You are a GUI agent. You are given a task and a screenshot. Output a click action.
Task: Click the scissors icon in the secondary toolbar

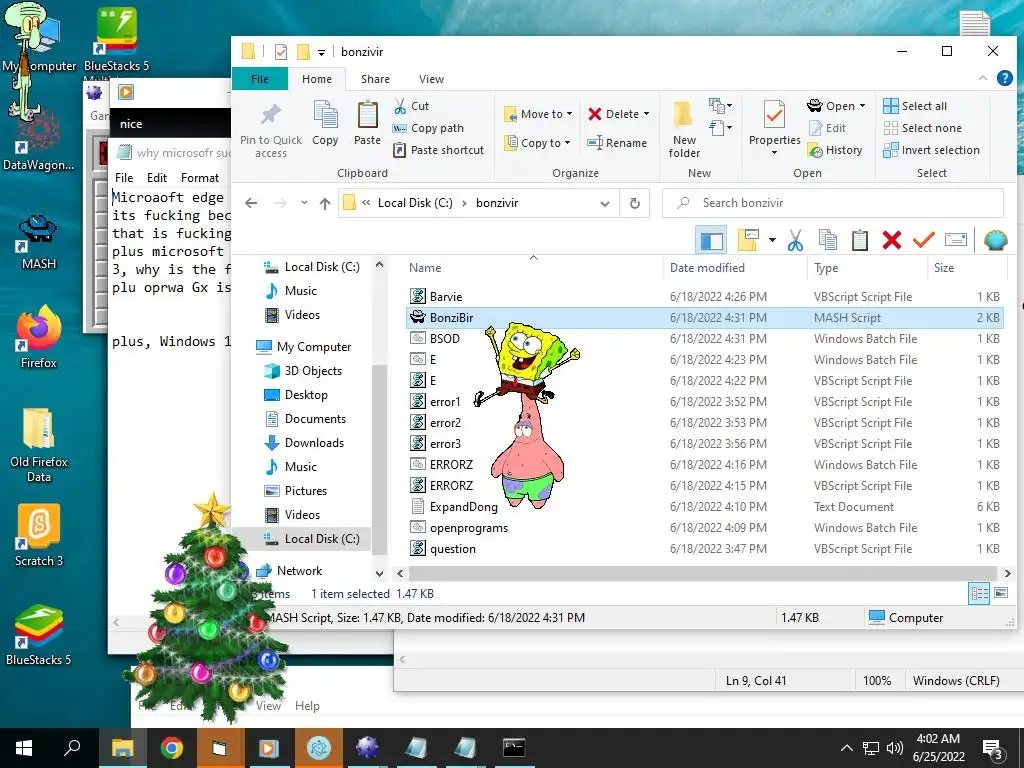click(795, 240)
